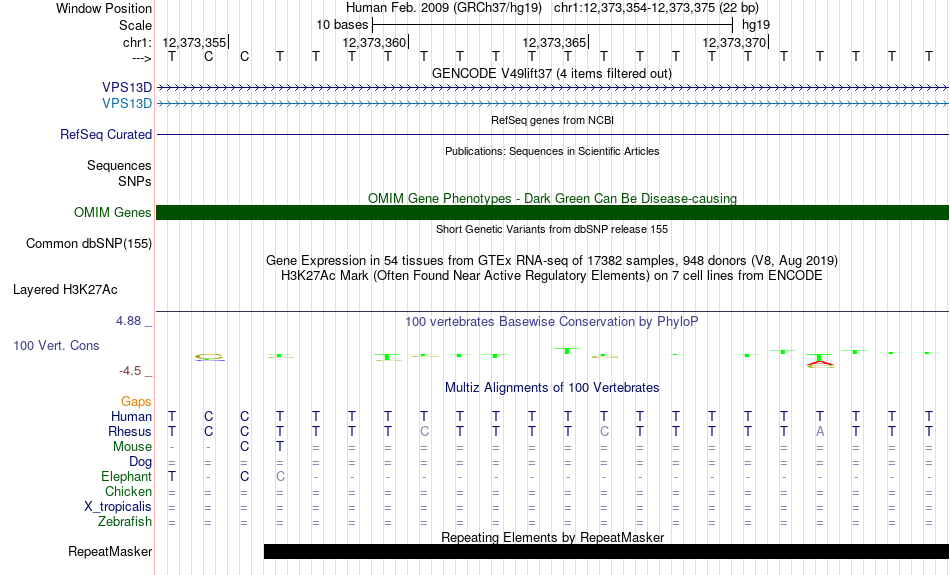Click the Common dbSNP(155) track label
This screenshot has width=950, height=575.
89,244
